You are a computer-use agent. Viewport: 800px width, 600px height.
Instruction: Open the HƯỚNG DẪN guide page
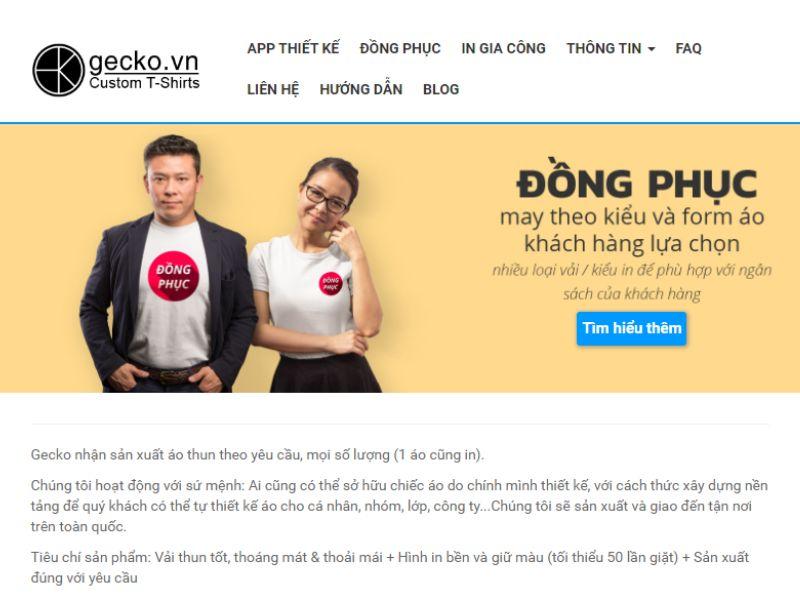361,89
